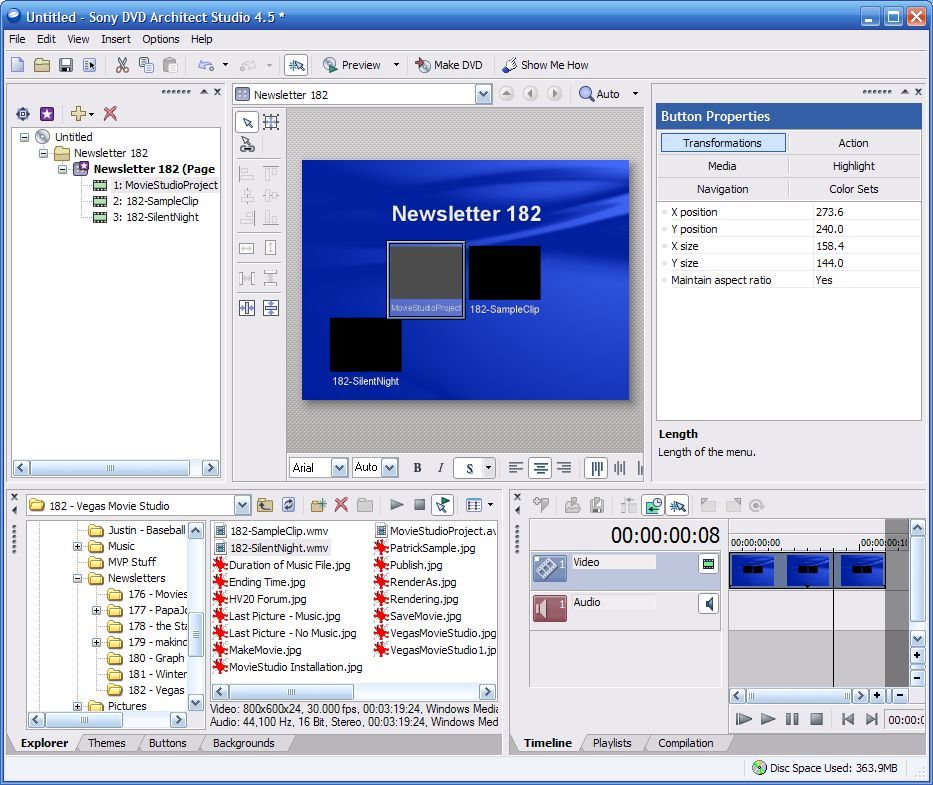
Task: Click the save disk icon
Action: point(66,65)
